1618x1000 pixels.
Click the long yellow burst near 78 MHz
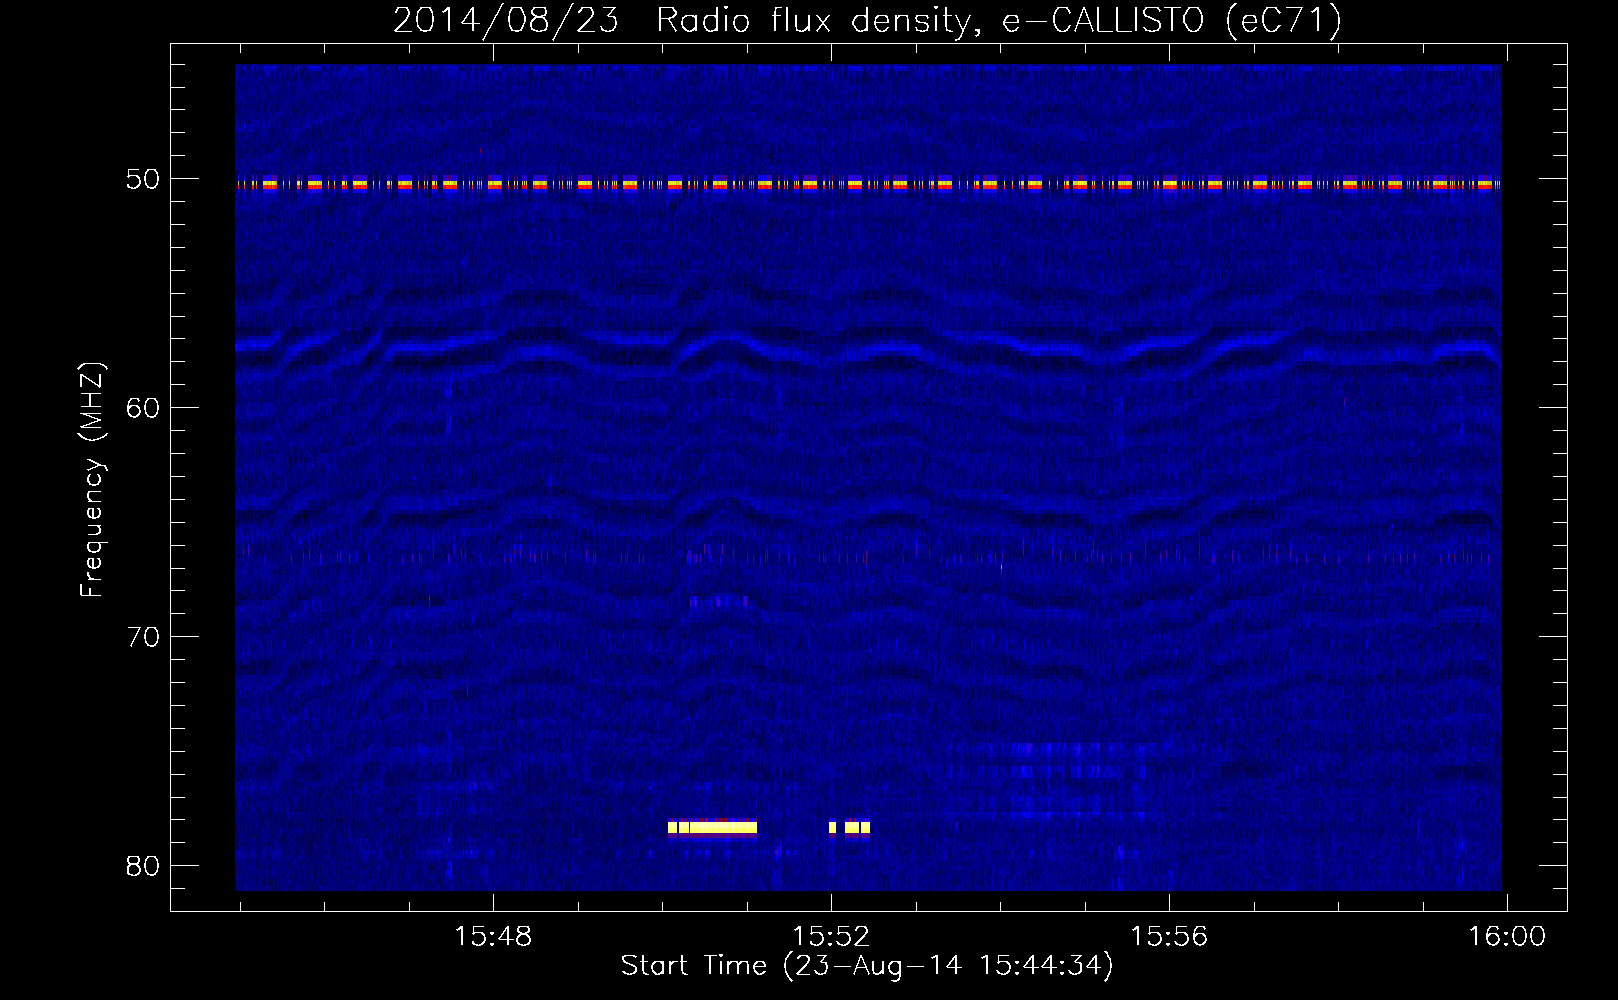[712, 827]
